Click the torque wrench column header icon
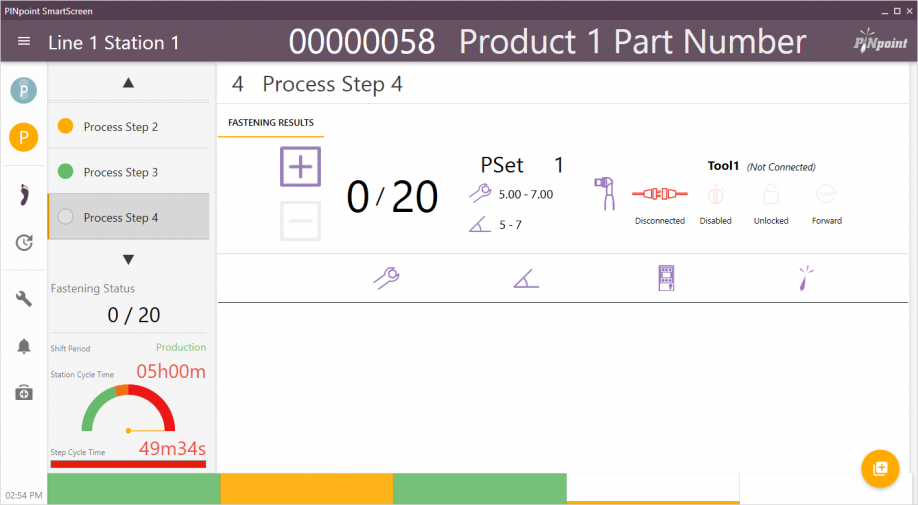This screenshot has height=505, width=918. pos(386,278)
